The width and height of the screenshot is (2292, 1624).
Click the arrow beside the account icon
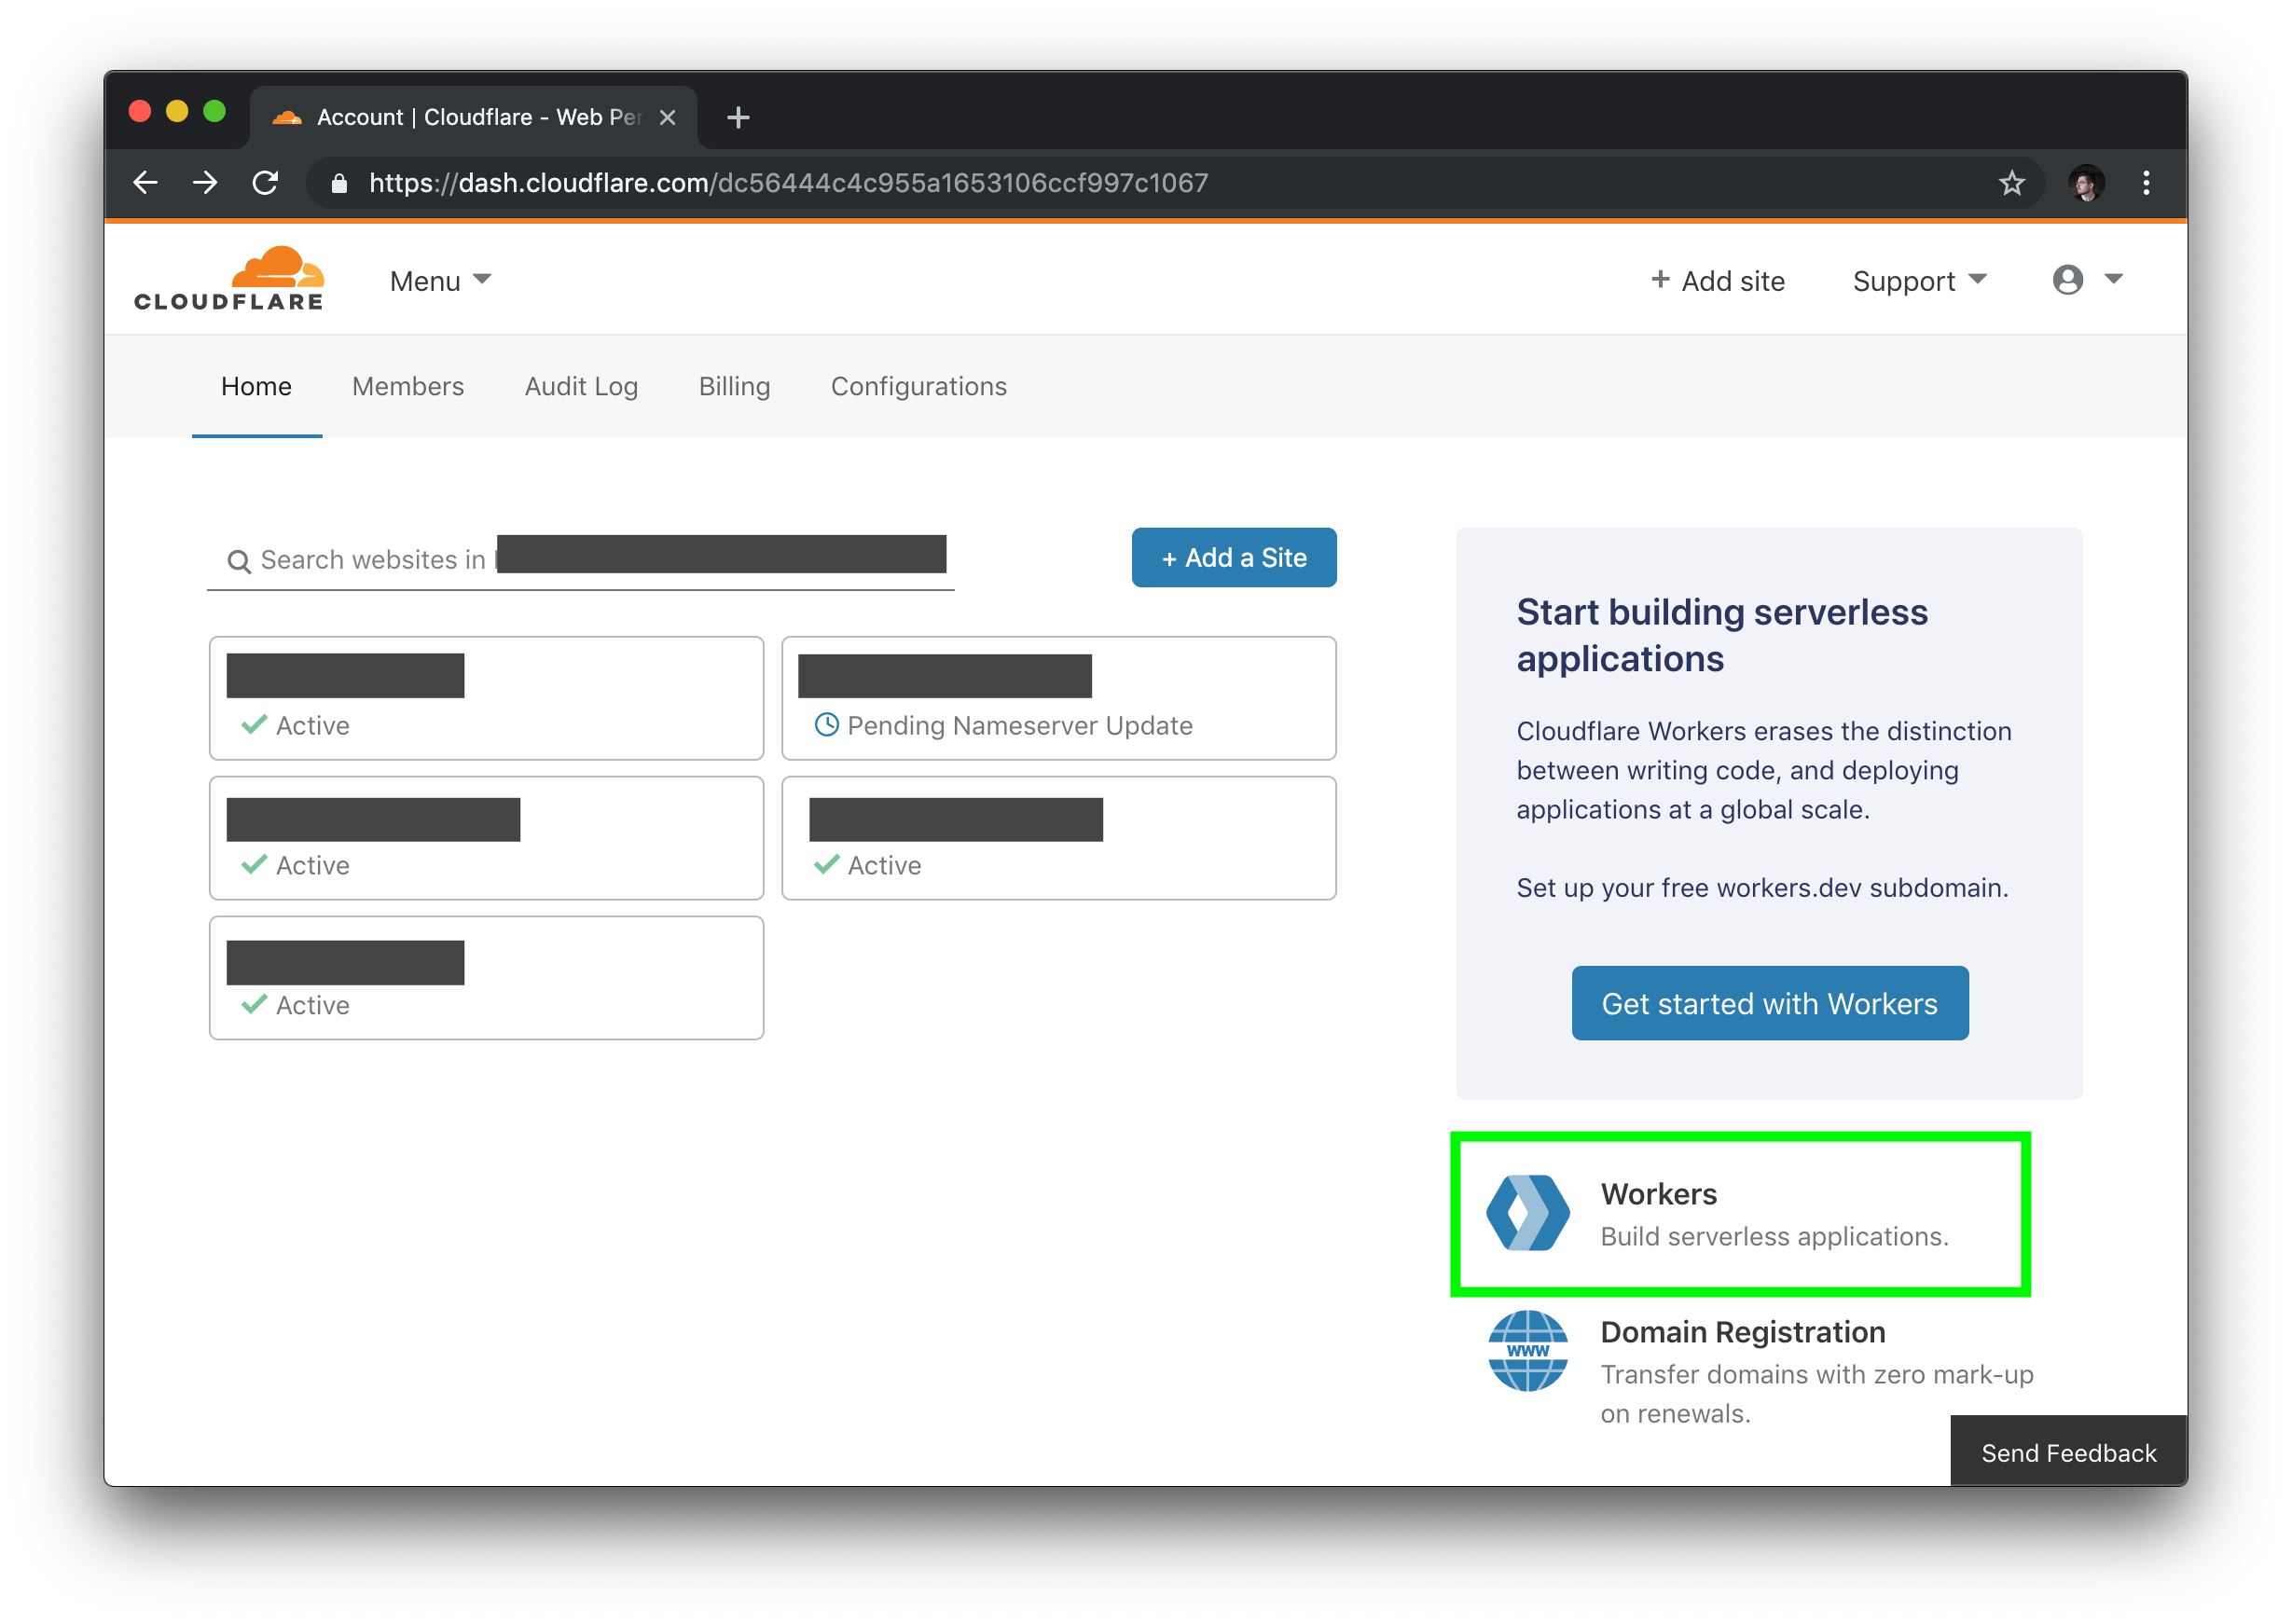point(2113,279)
